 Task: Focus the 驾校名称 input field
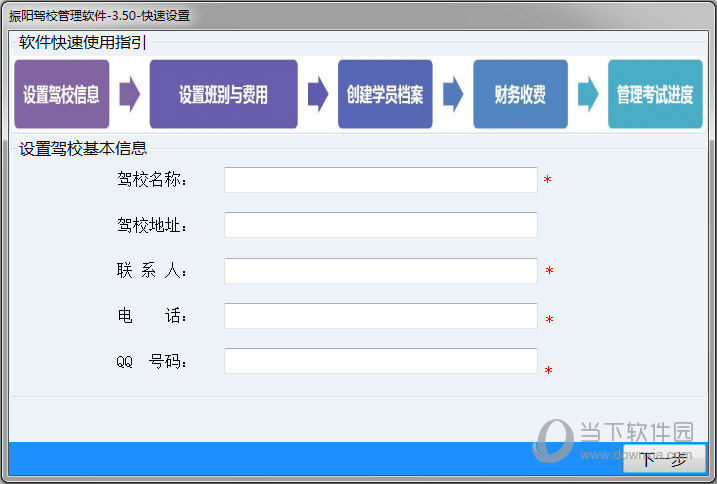(x=380, y=180)
